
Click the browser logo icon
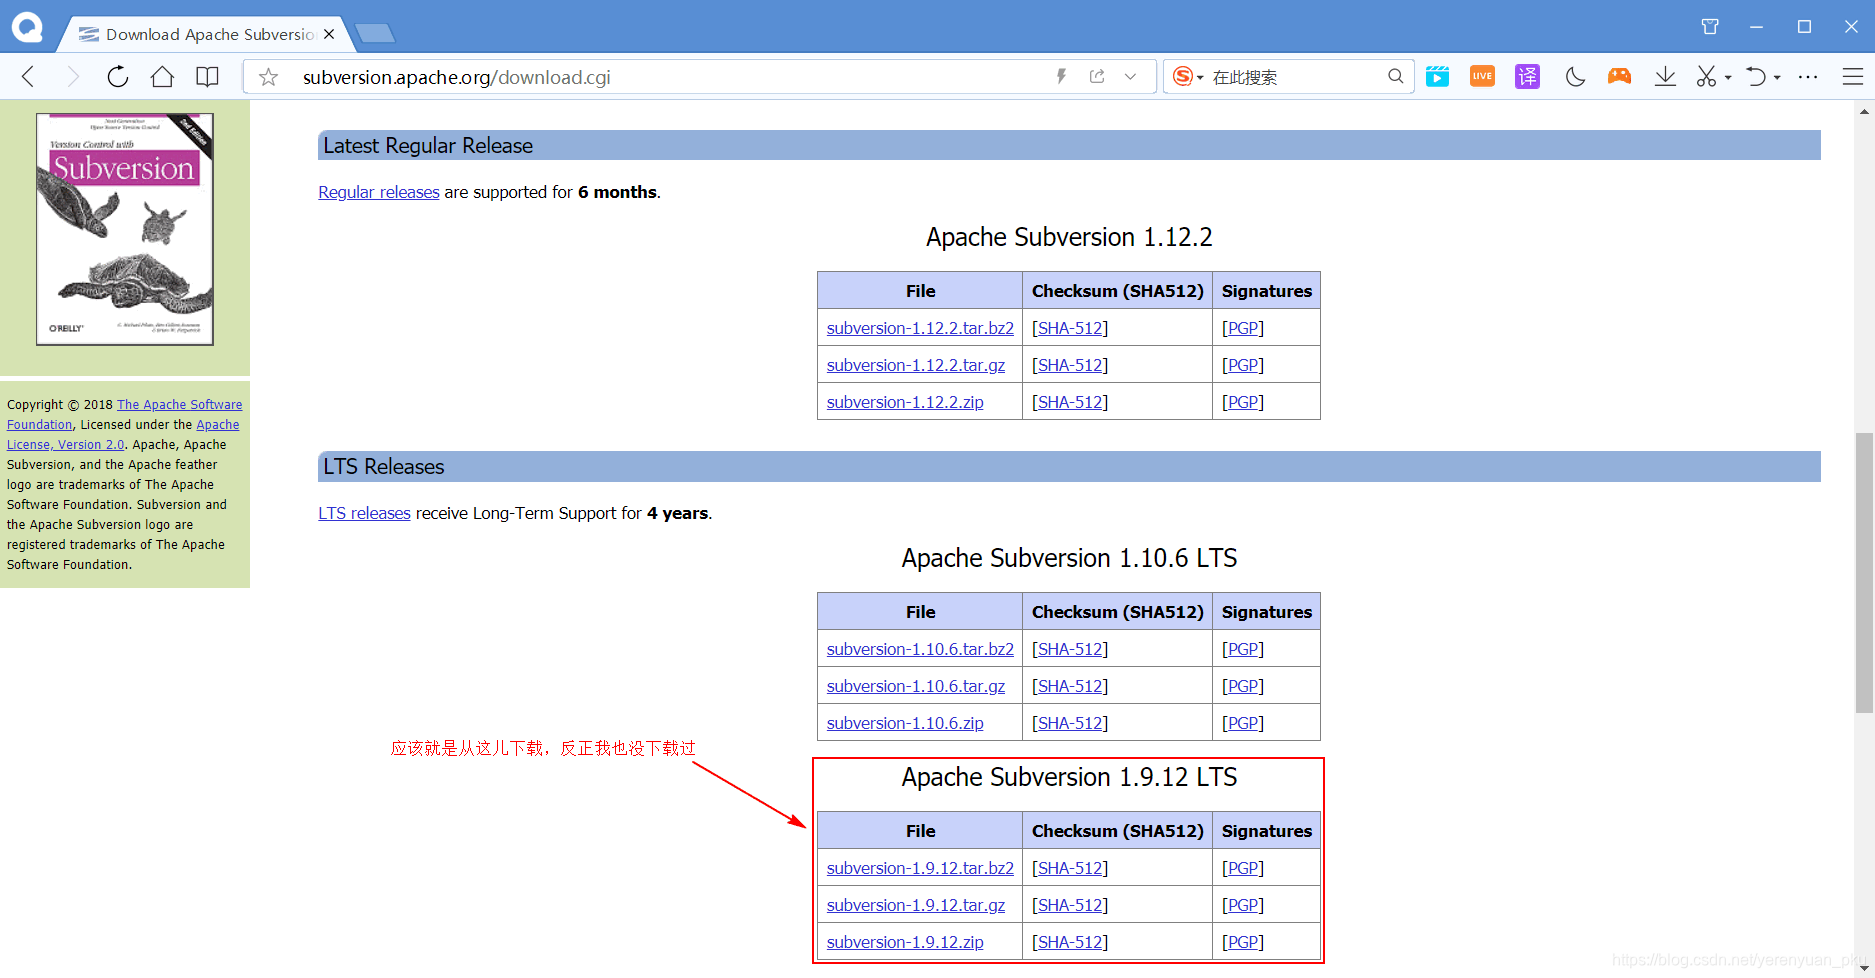click(x=27, y=27)
